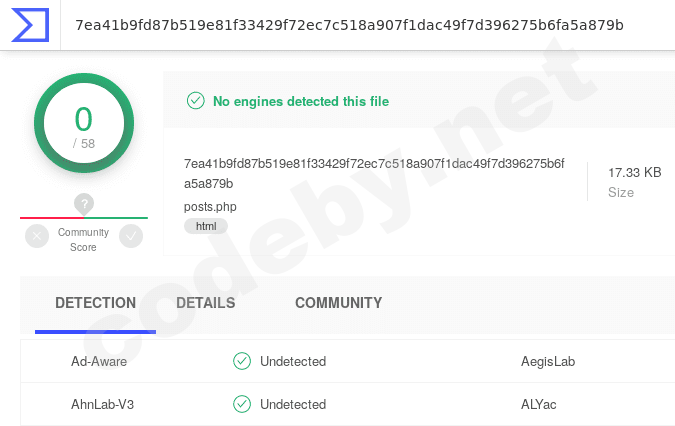Image resolution: width=675 pixels, height=426 pixels.
Task: Vote file as harmless with check icon
Action: point(131,236)
